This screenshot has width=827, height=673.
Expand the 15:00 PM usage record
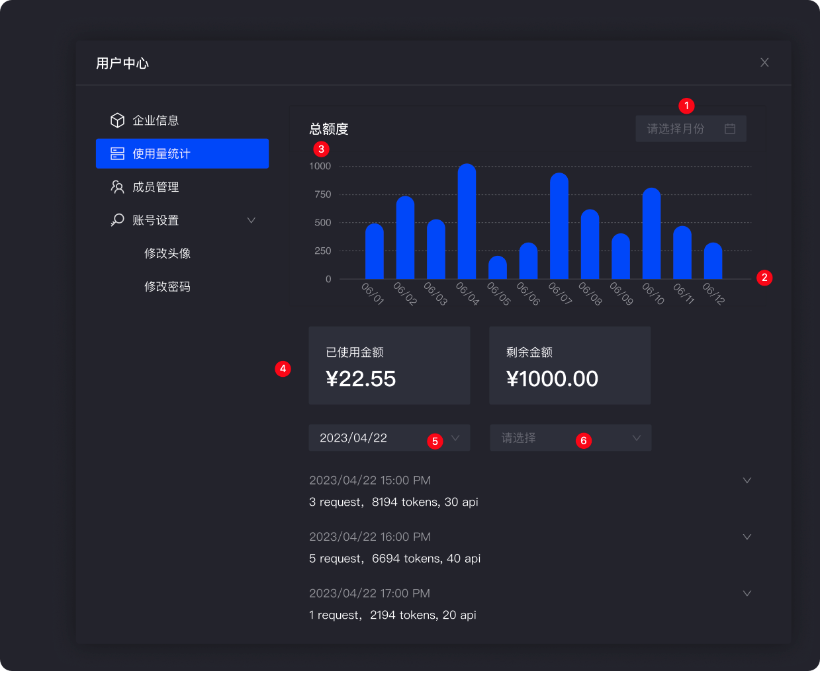tap(747, 480)
